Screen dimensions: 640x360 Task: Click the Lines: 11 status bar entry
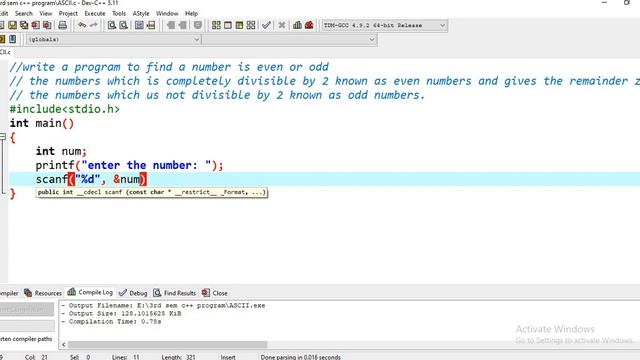coord(126,357)
